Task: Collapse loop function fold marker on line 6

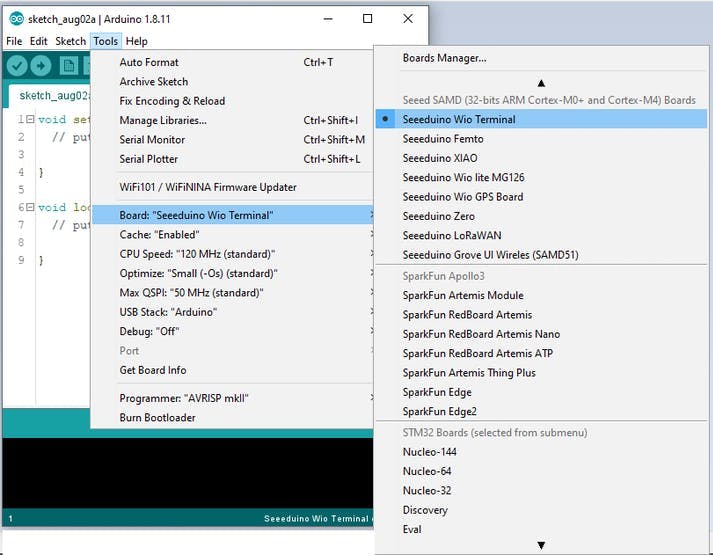Action: point(30,207)
